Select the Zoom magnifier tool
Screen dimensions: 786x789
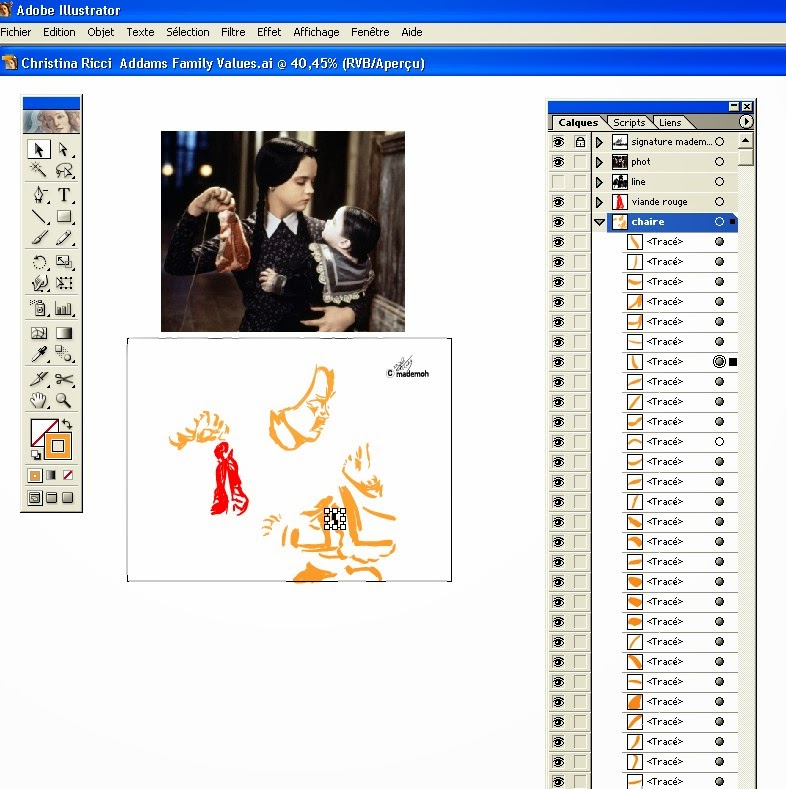pos(63,400)
